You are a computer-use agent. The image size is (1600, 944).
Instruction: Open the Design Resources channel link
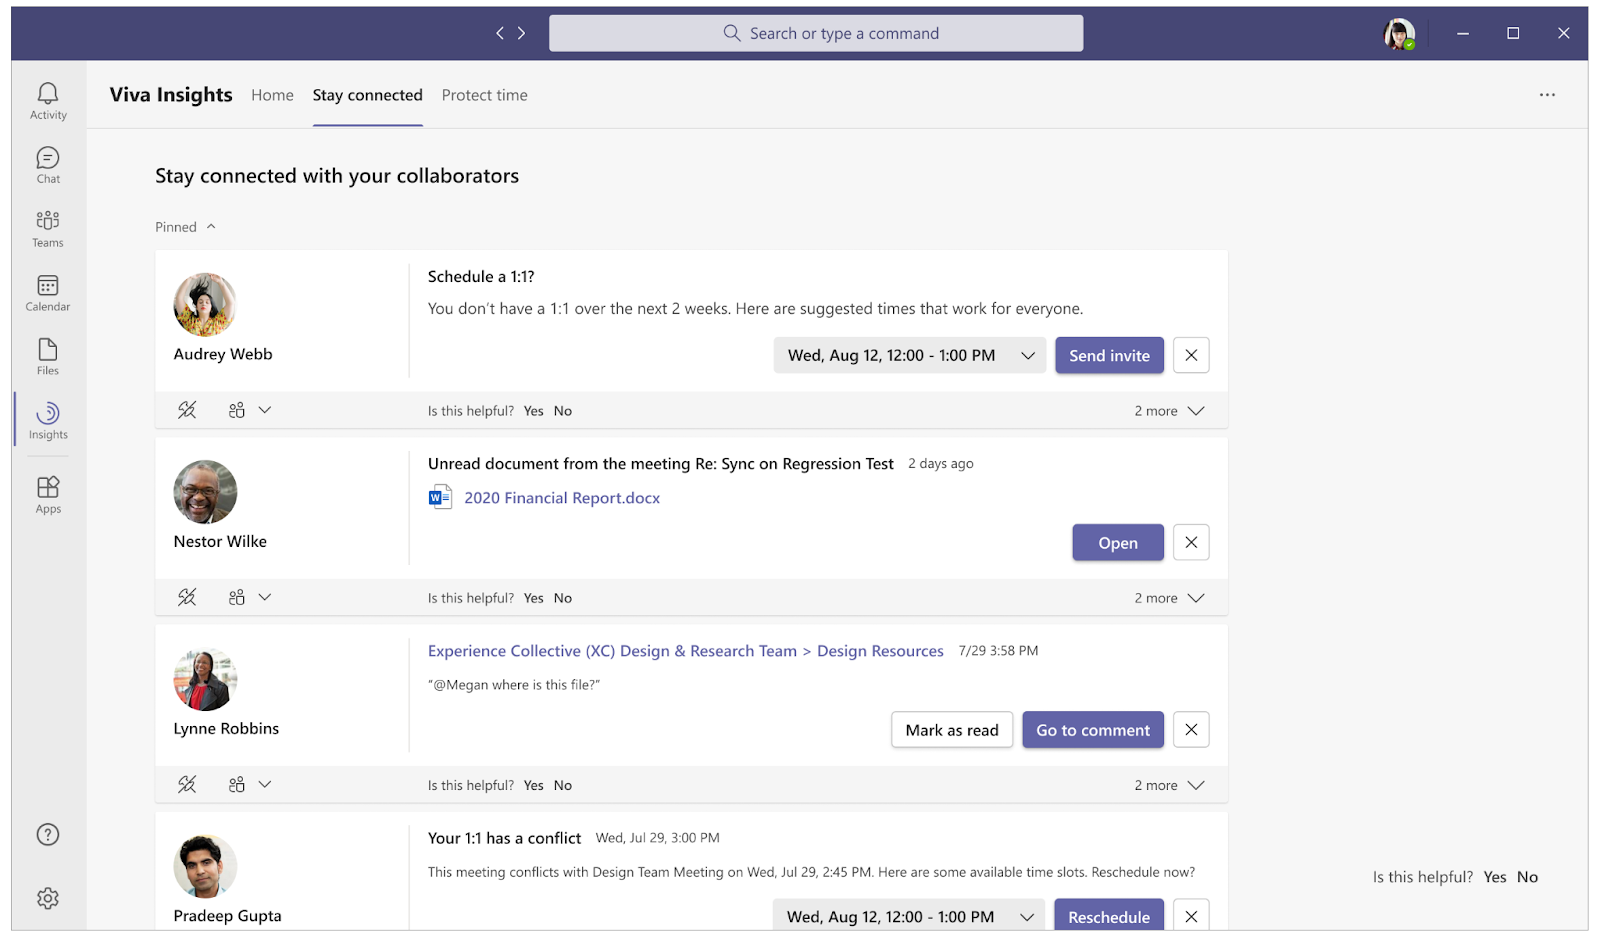880,651
